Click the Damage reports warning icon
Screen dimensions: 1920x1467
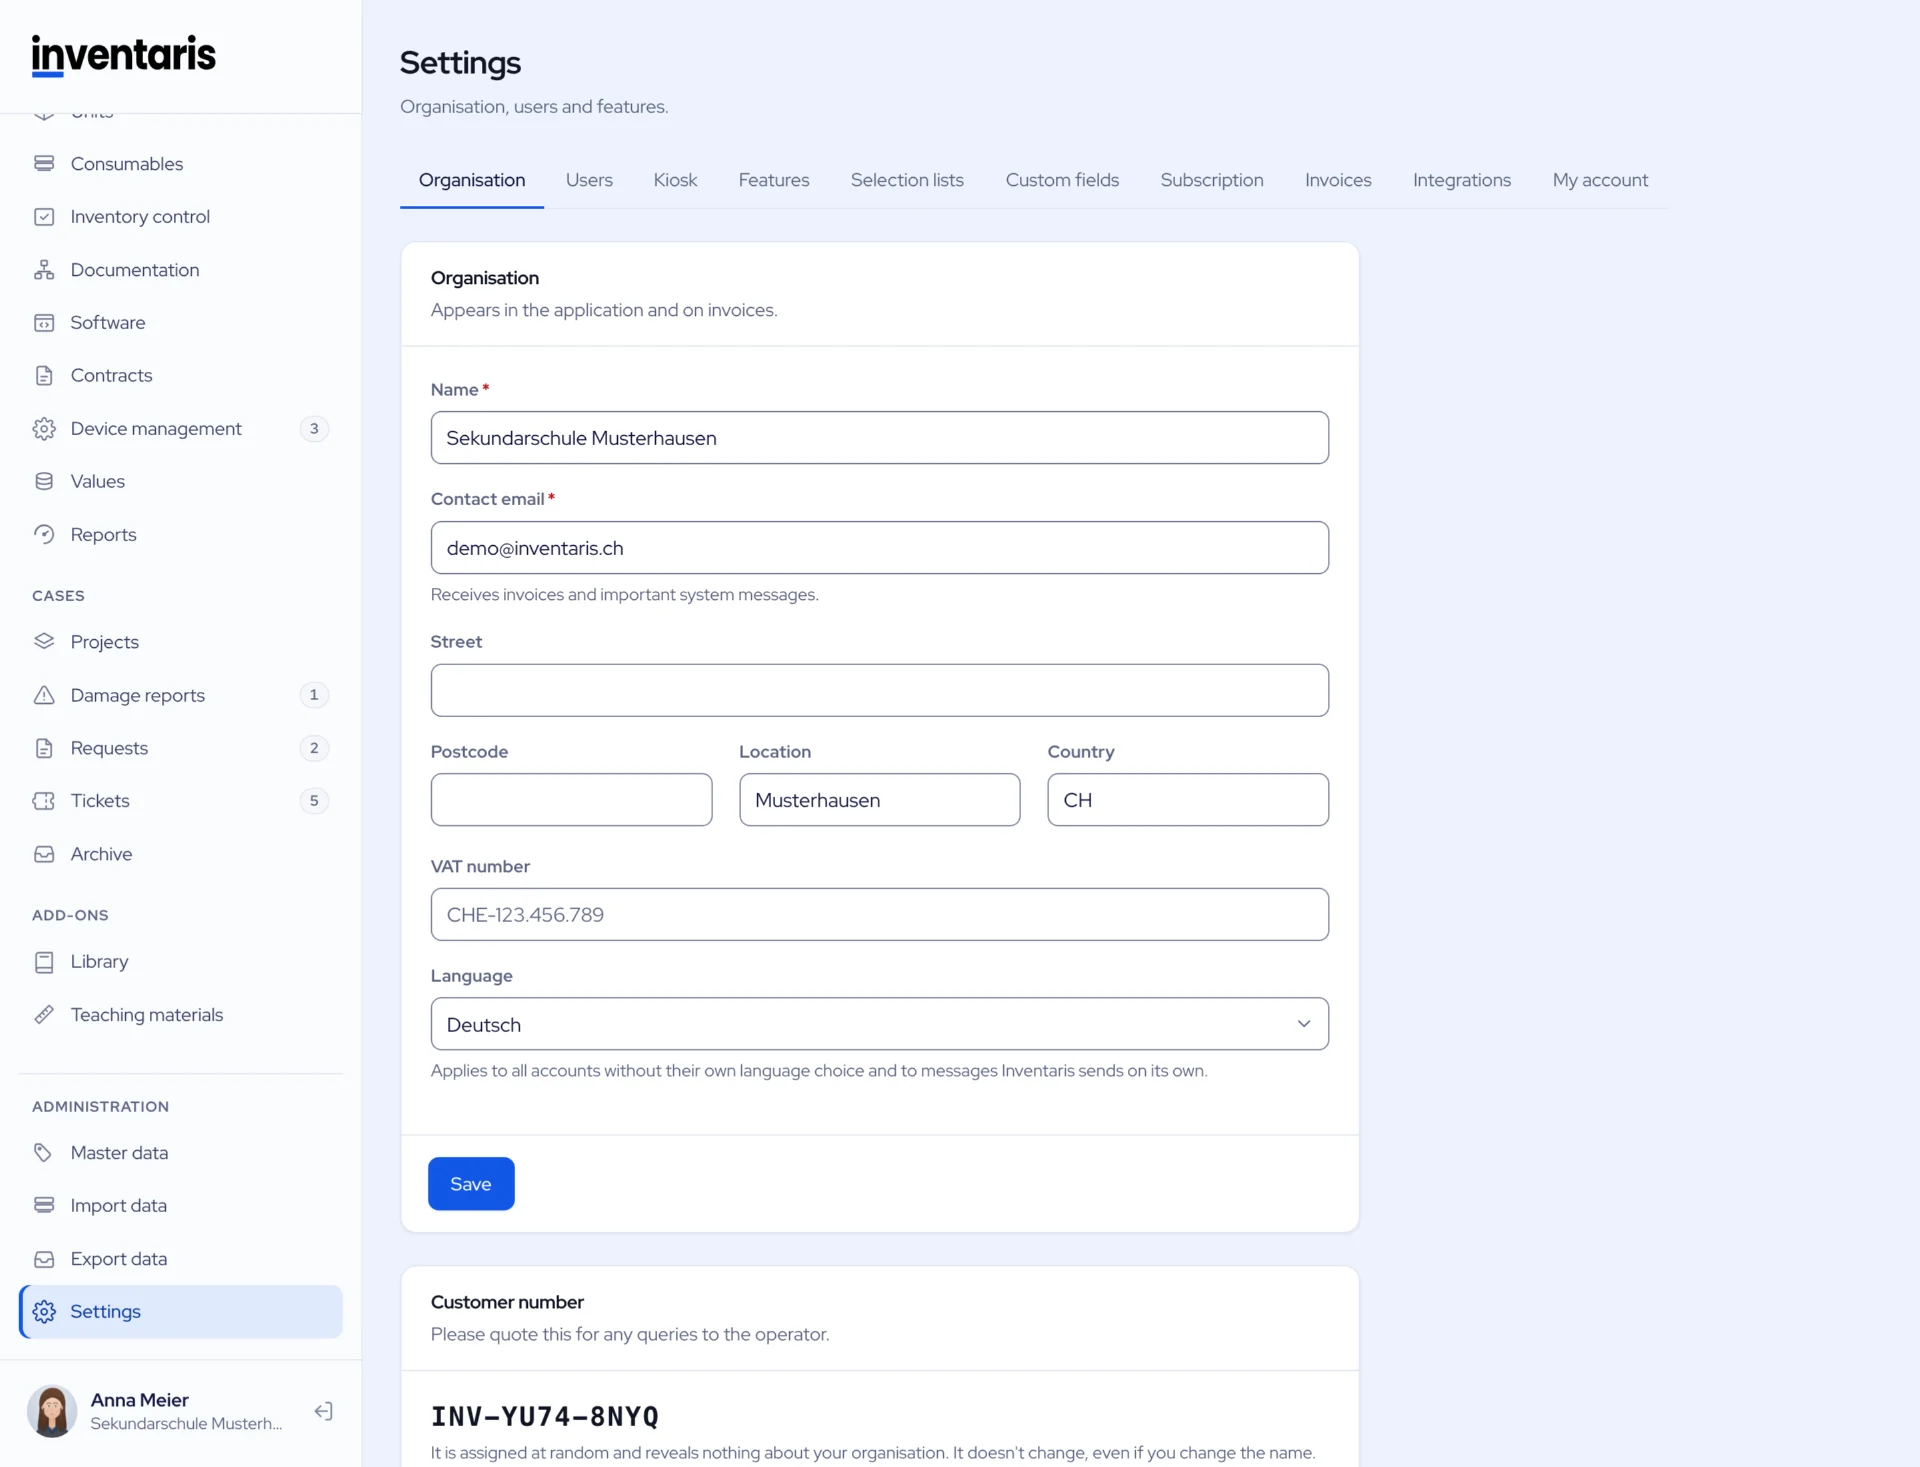coord(44,695)
